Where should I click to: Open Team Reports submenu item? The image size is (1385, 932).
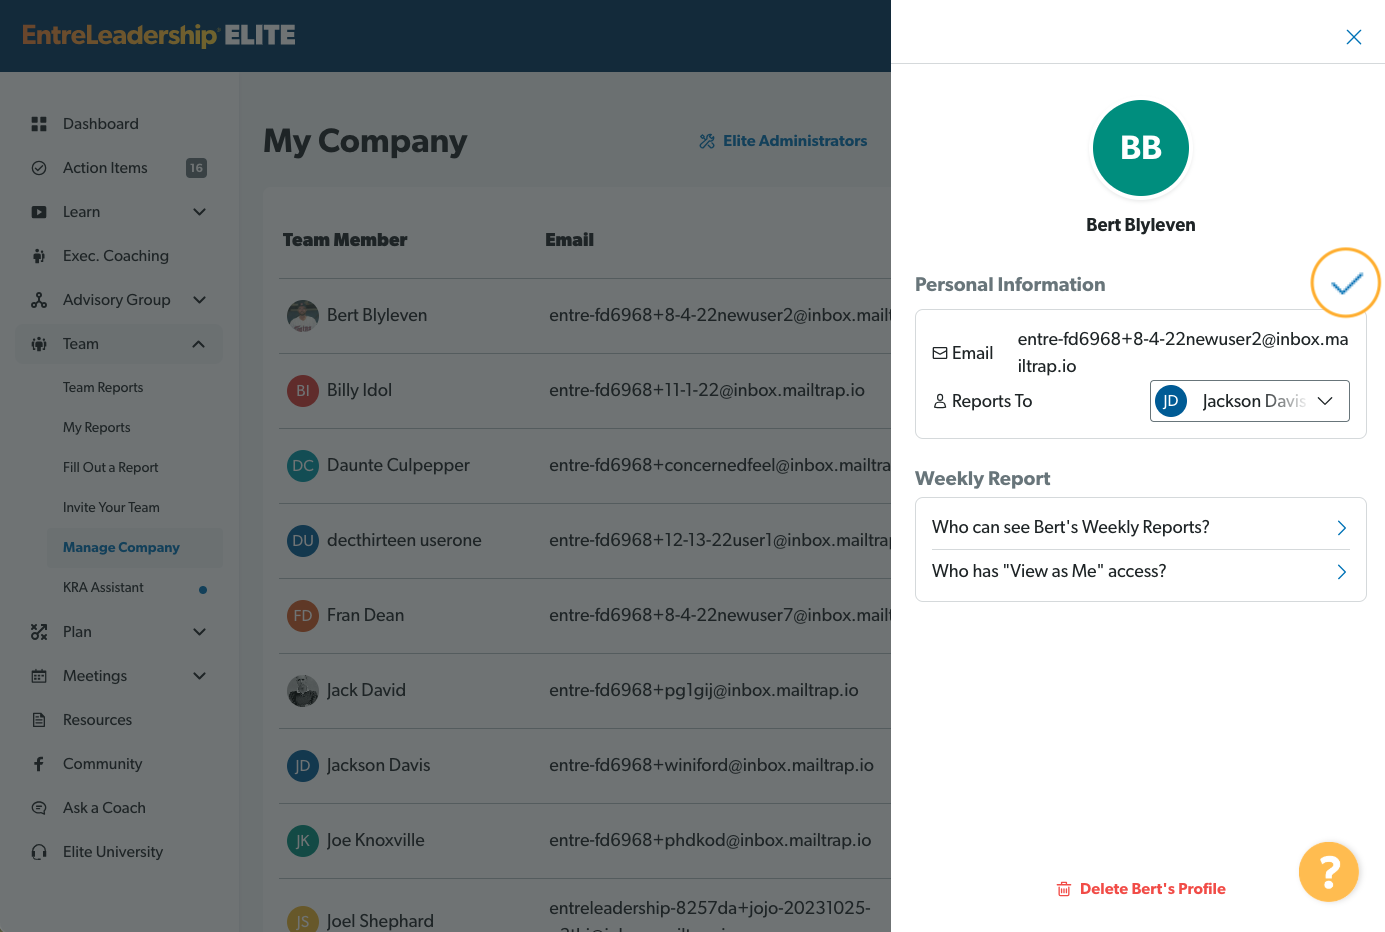point(103,388)
